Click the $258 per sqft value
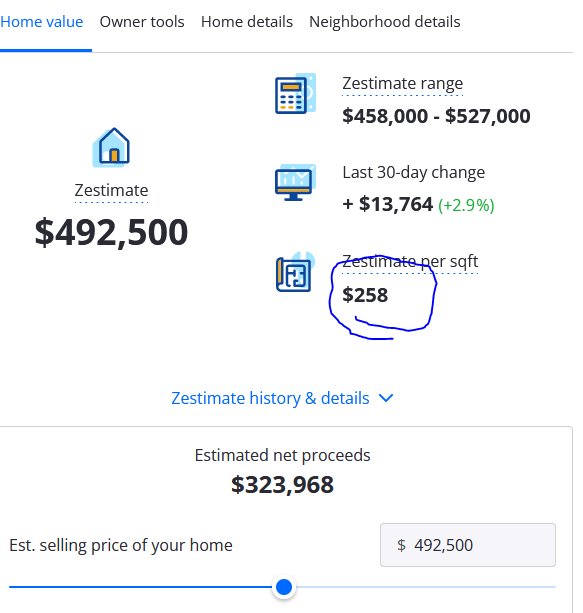This screenshot has width=583, height=613. 365,295
